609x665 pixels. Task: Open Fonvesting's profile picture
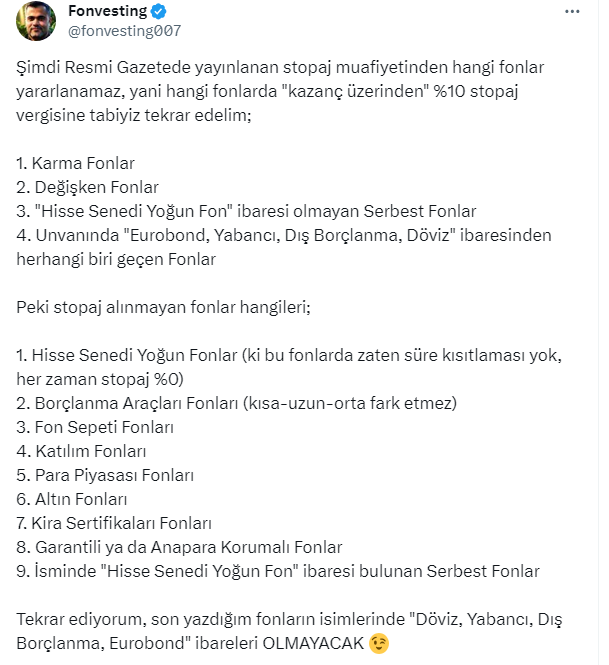pyautogui.click(x=36, y=21)
